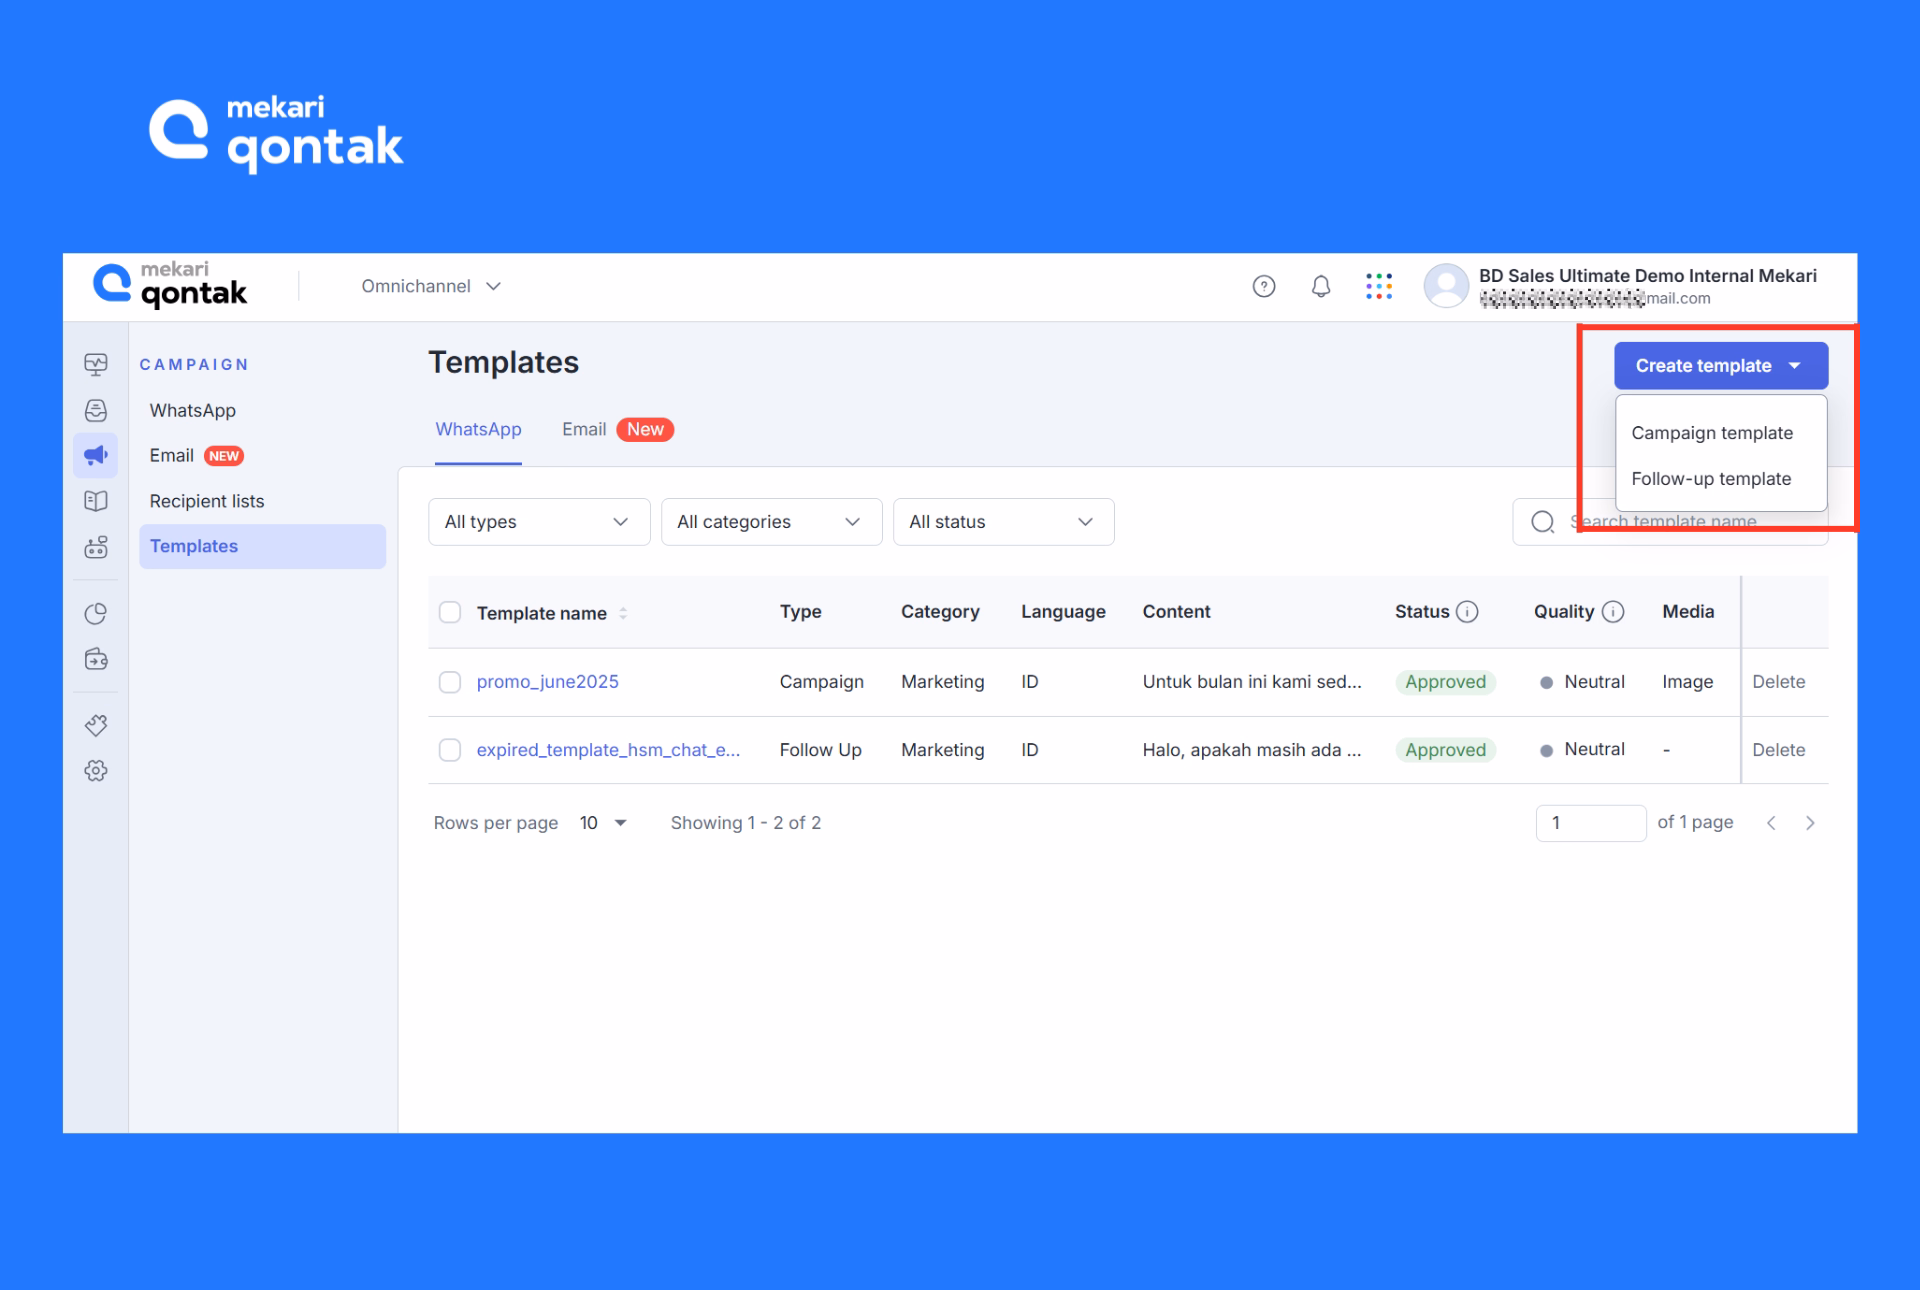Viewport: 1920px width, 1290px height.
Task: Open the inbox icon in sidebar
Action: [96, 410]
